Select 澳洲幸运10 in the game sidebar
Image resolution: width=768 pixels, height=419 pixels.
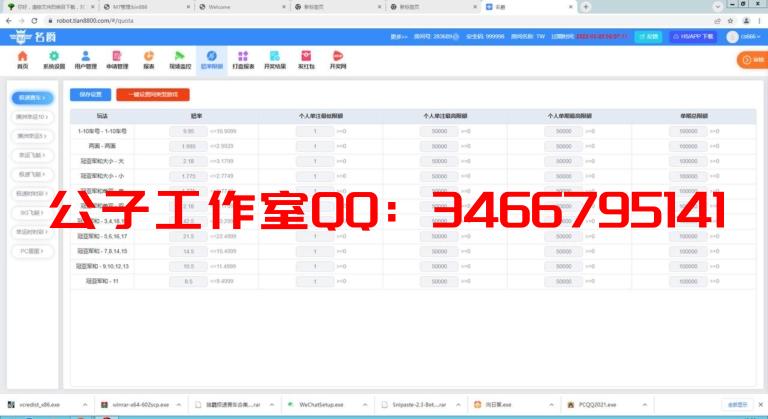pos(32,117)
